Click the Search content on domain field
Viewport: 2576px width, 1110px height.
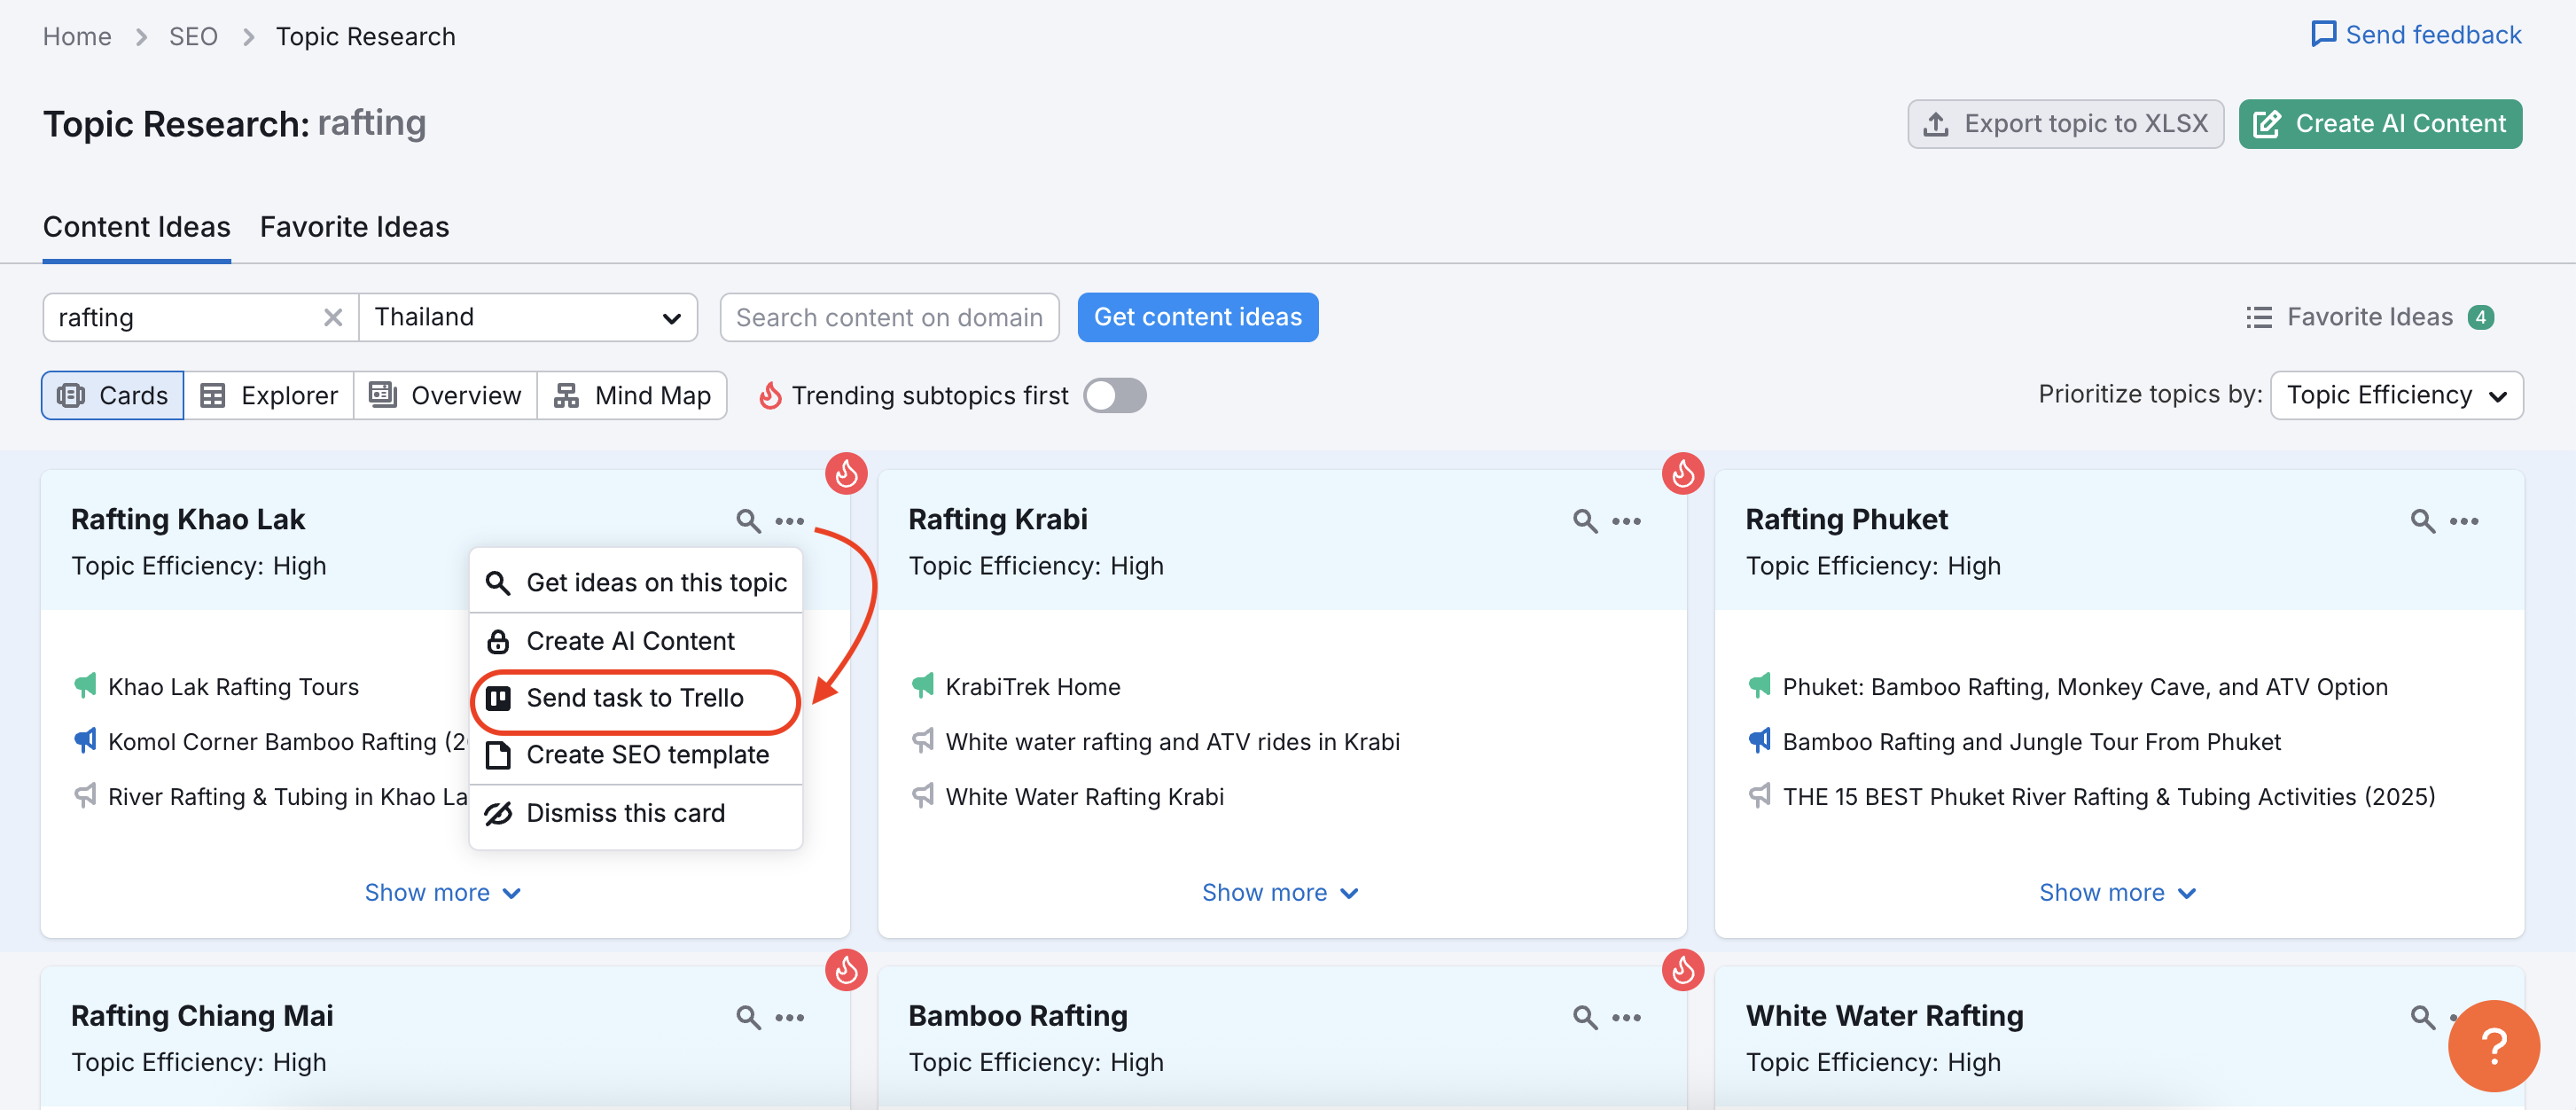coord(889,317)
